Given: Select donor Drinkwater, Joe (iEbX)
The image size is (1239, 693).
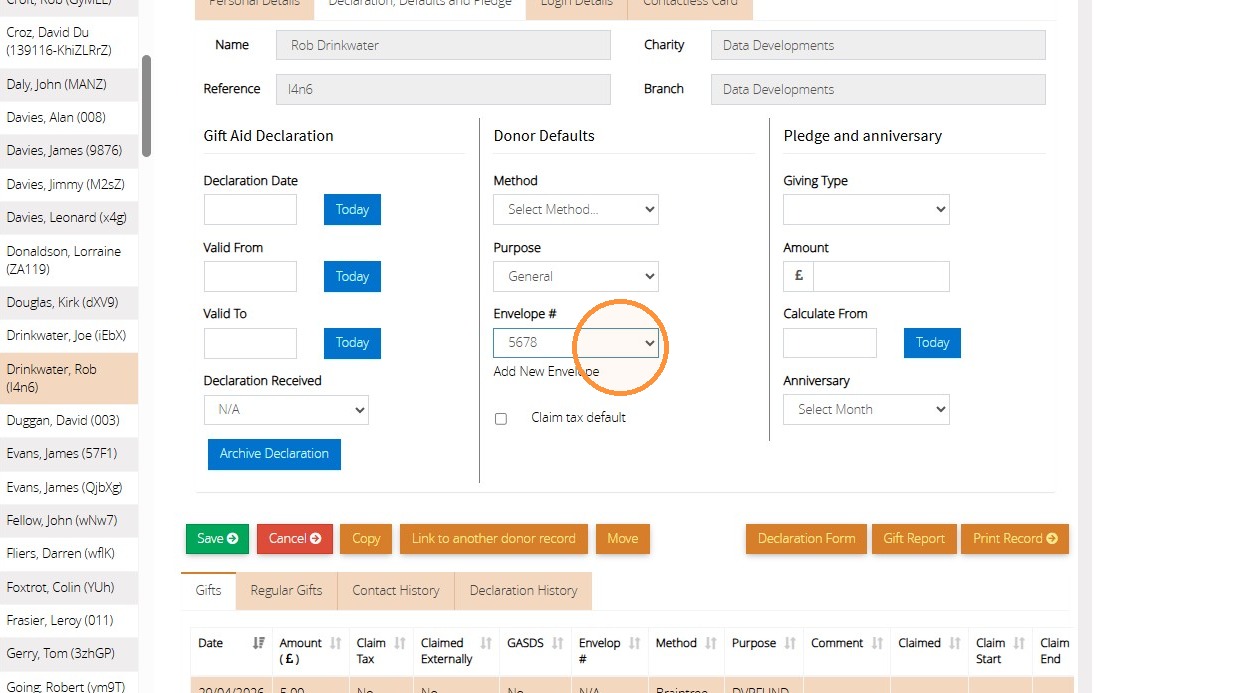Looking at the screenshot, I should tap(69, 335).
